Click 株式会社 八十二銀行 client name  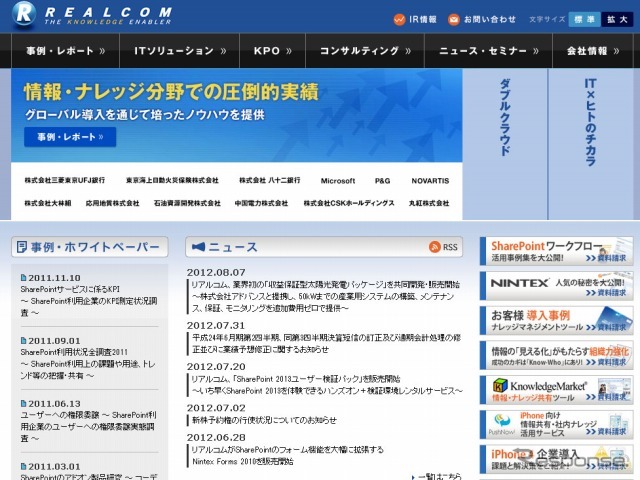coord(270,180)
